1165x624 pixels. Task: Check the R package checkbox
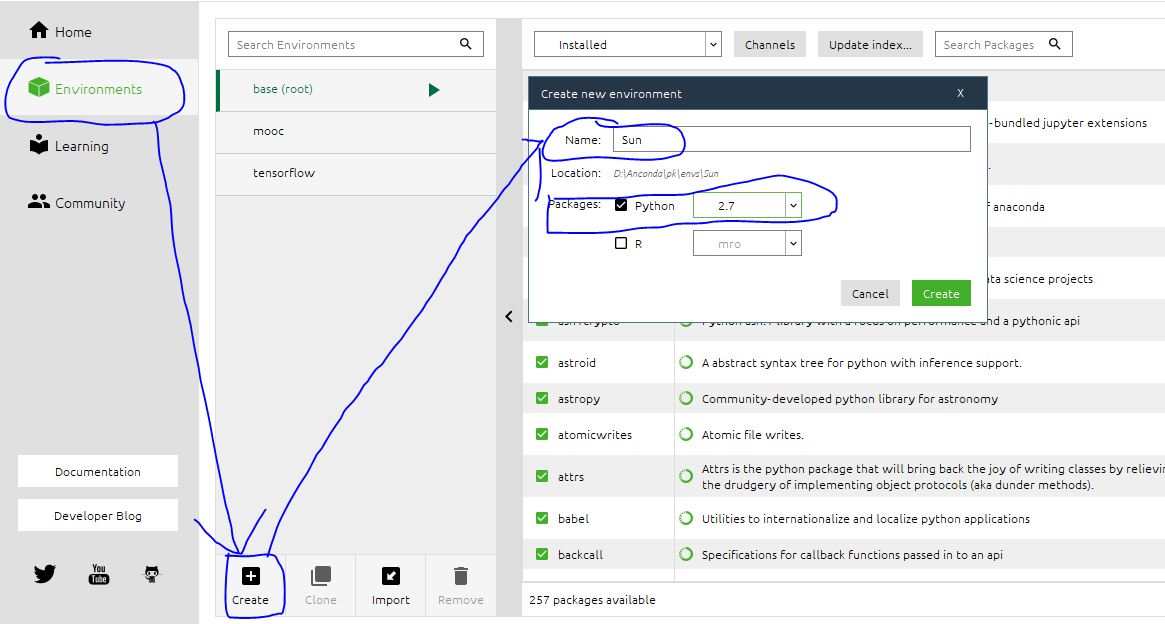point(621,243)
